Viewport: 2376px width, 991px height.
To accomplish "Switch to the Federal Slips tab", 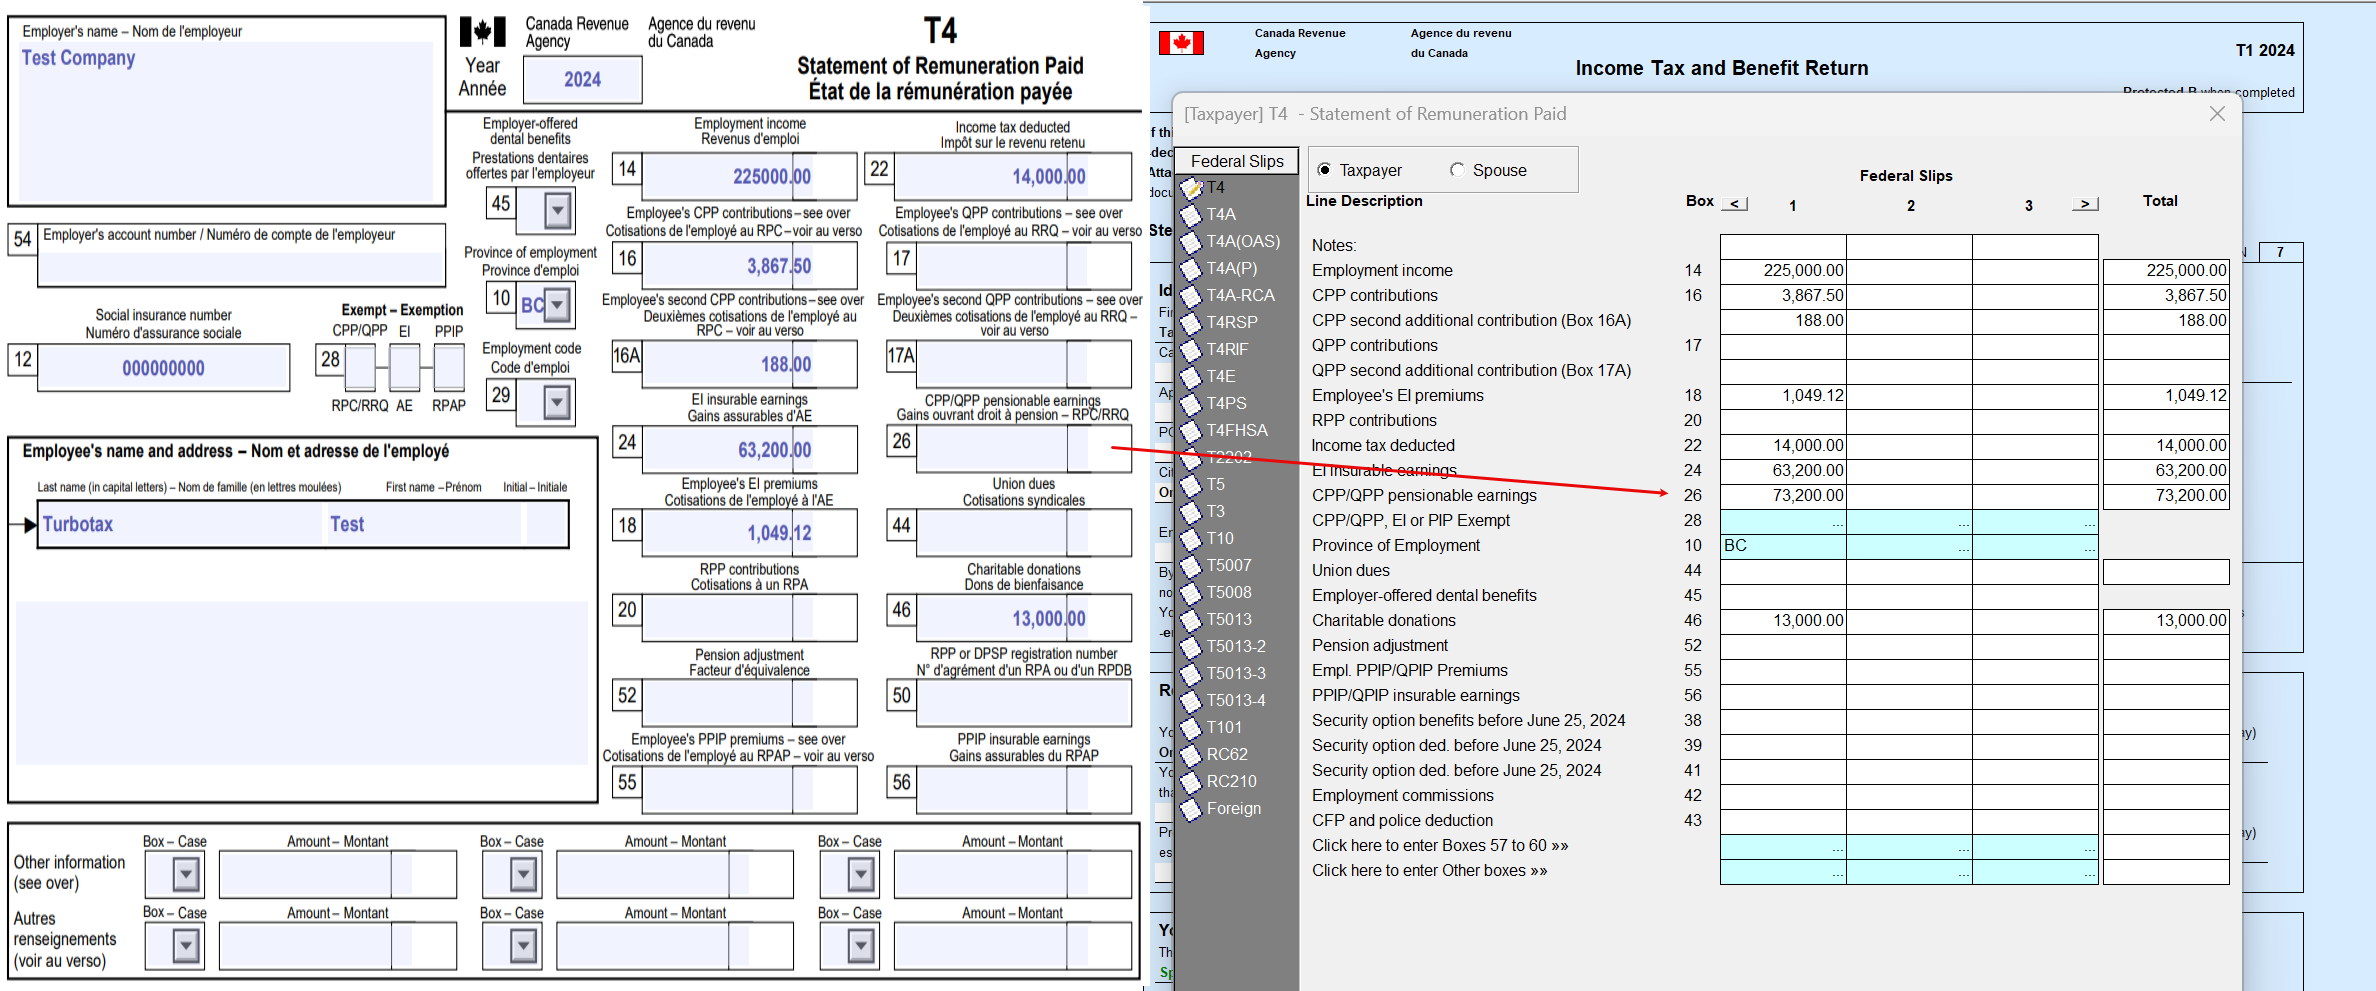I will click(1237, 161).
